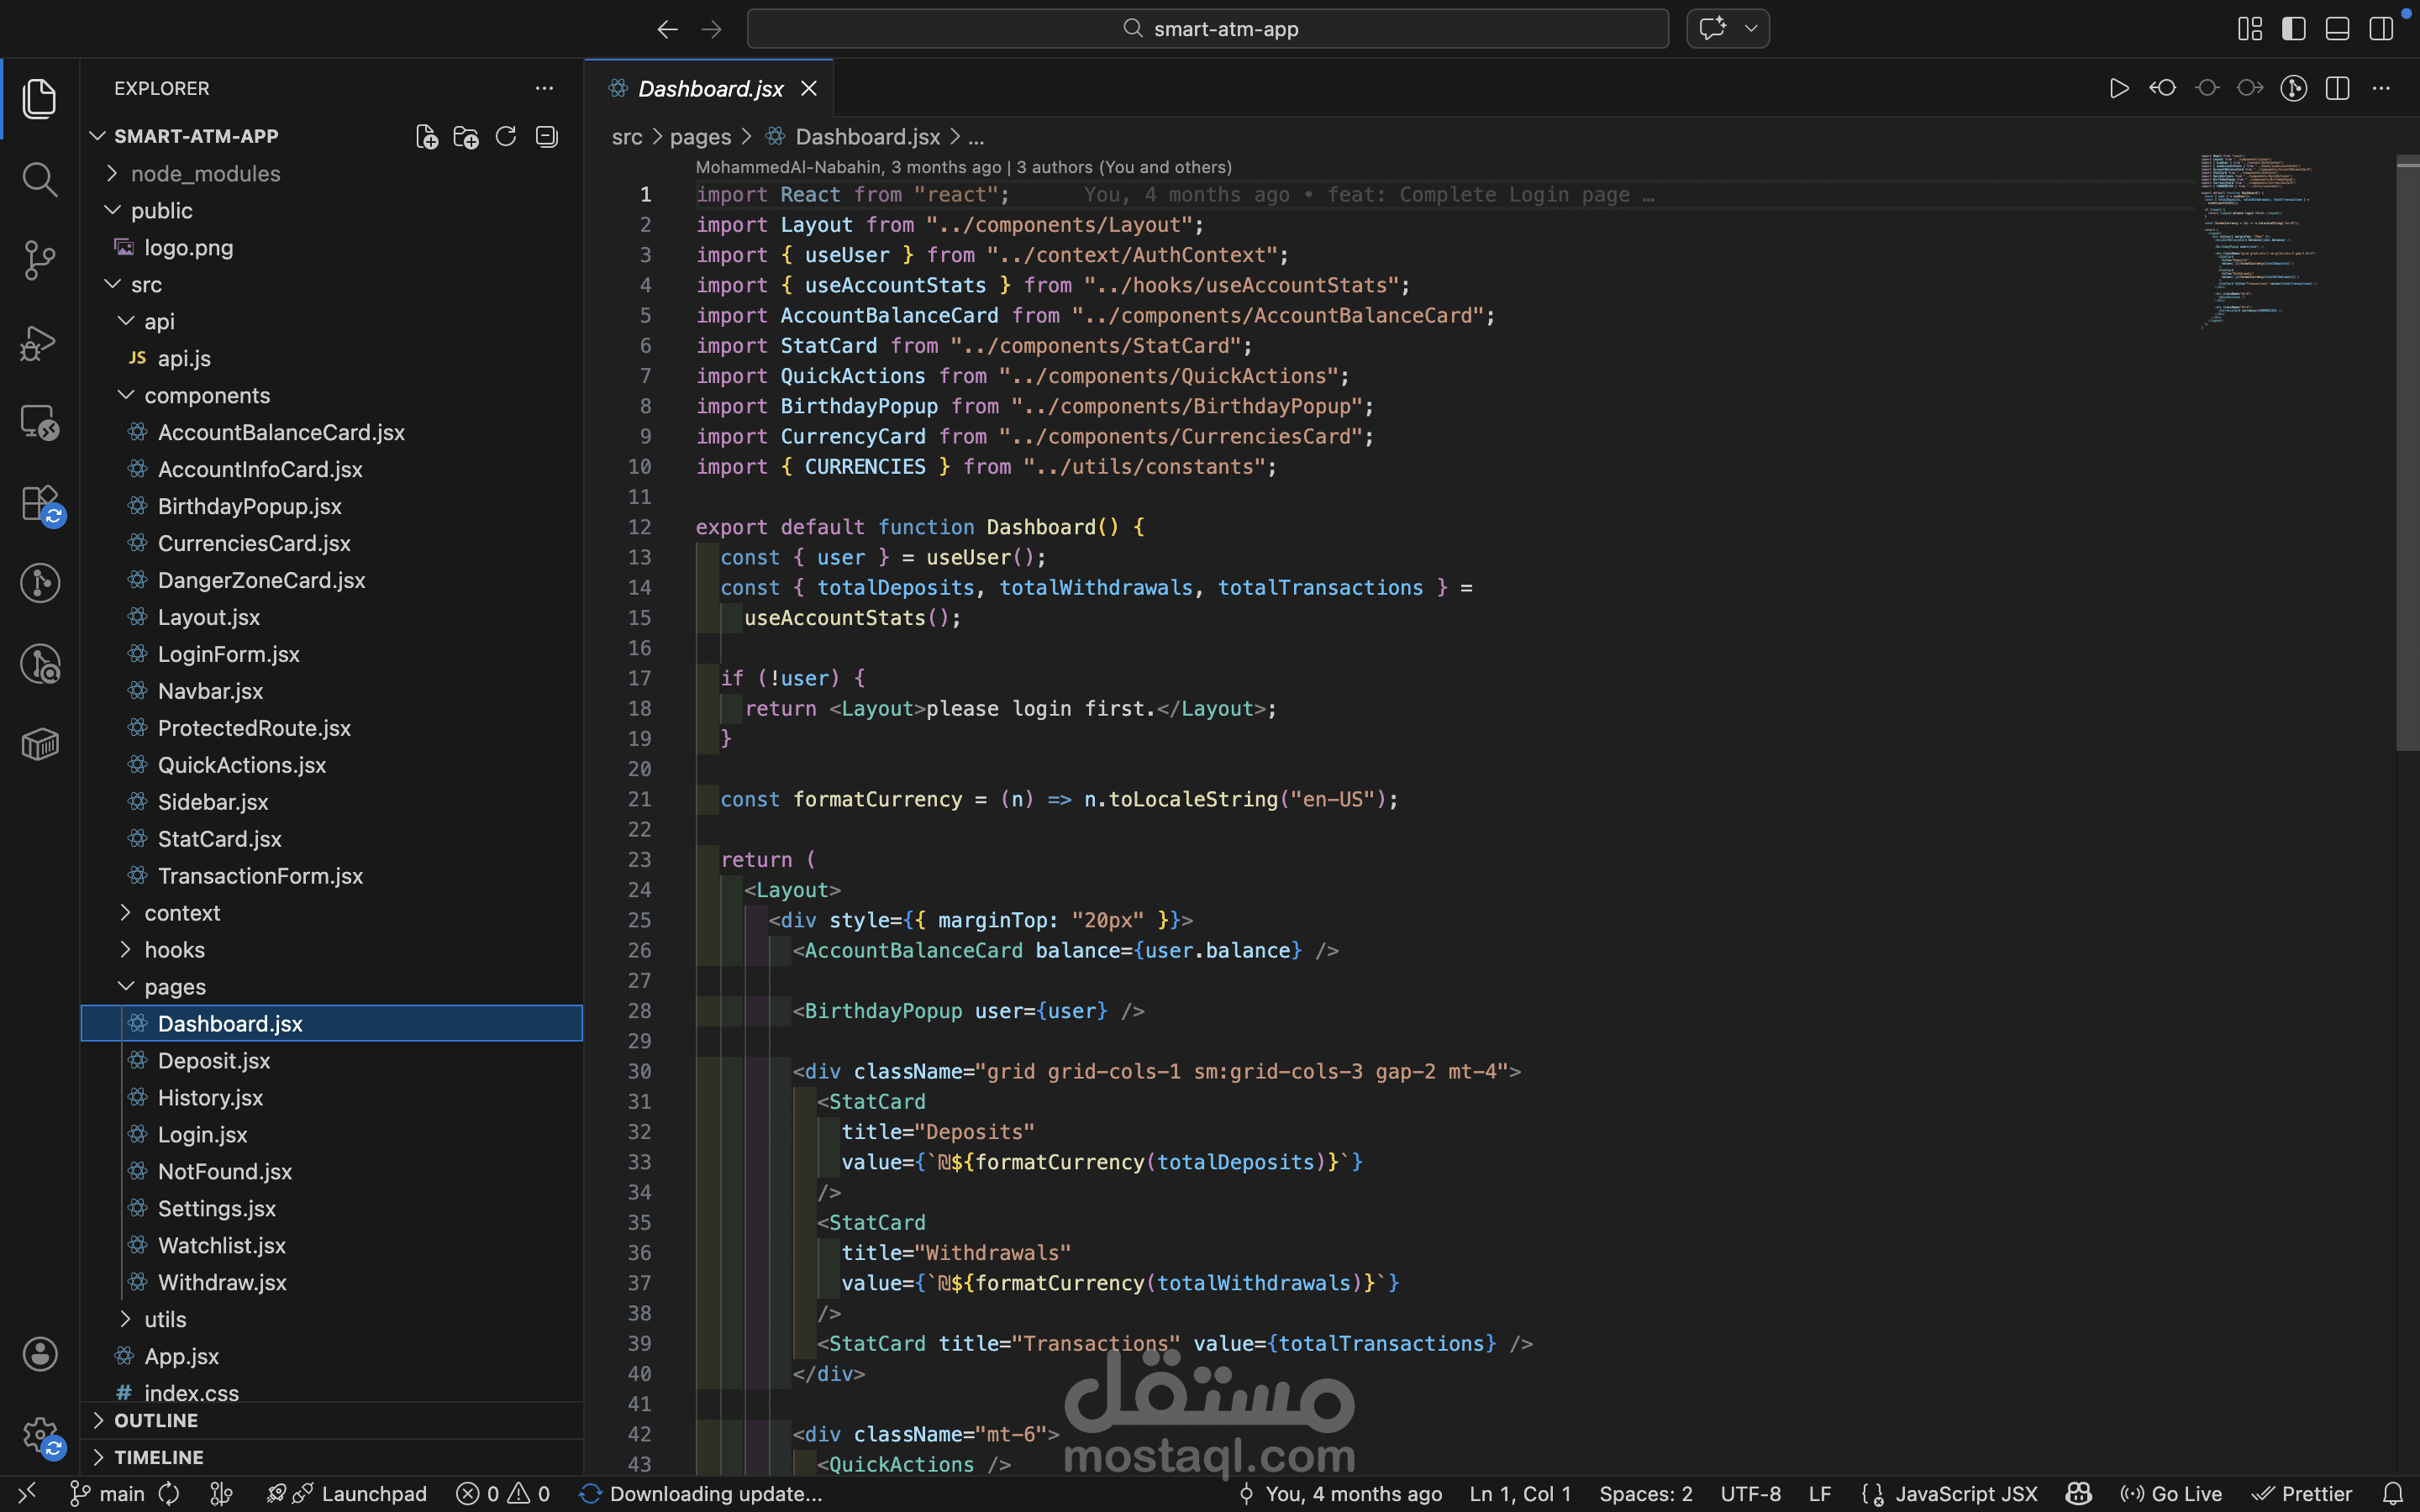The image size is (2420, 1512).
Task: Open the Source Control view
Action: pos(39,261)
